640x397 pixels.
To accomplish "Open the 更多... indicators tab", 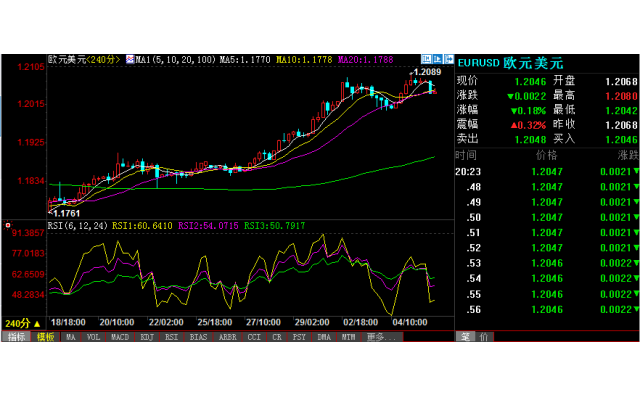I will point(382,337).
